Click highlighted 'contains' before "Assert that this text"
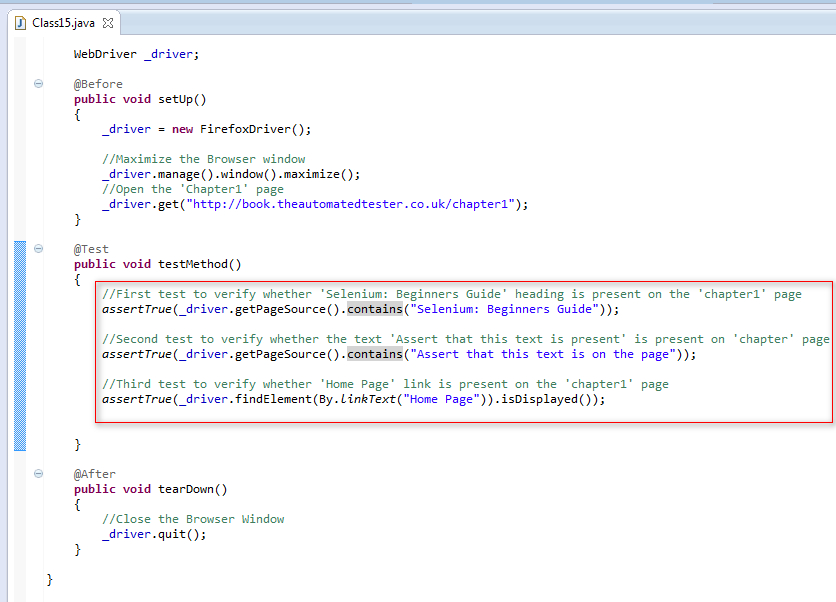This screenshot has width=836, height=602. [x=375, y=354]
